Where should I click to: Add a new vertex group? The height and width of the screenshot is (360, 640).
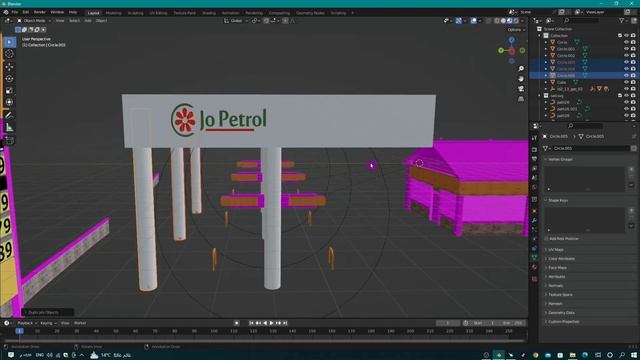(x=631, y=169)
